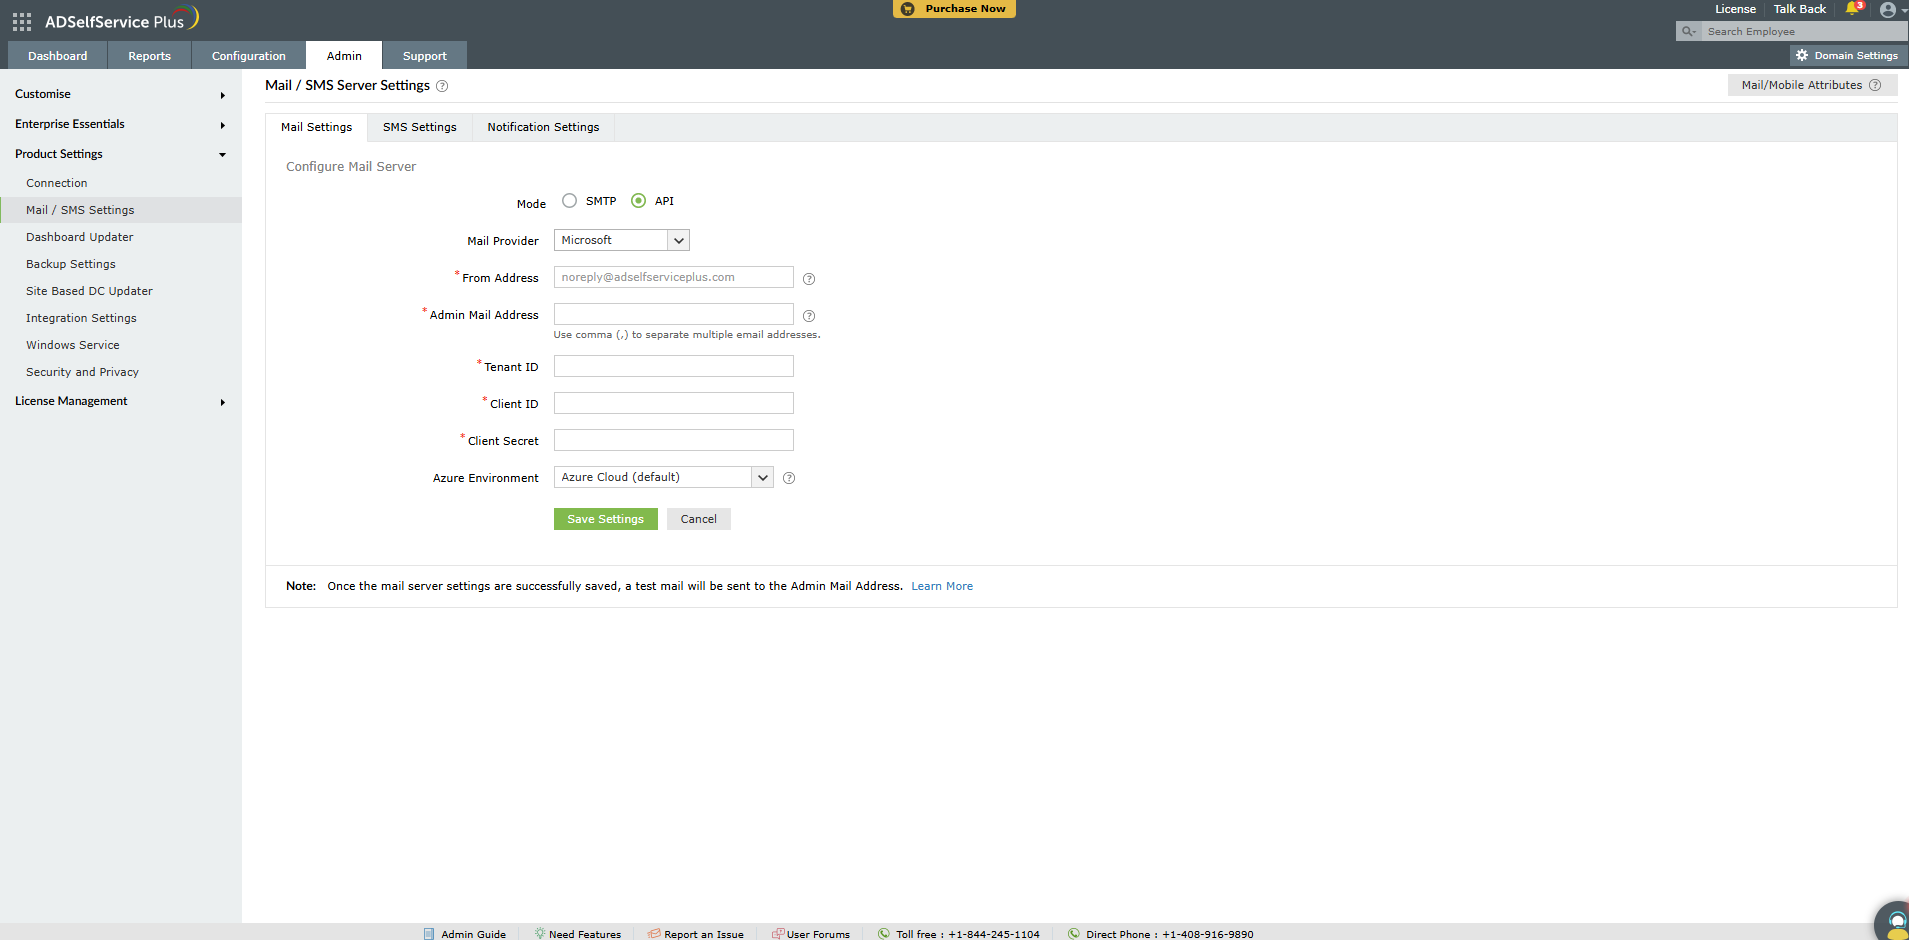Switch to the SMS Settings tab

point(419,127)
